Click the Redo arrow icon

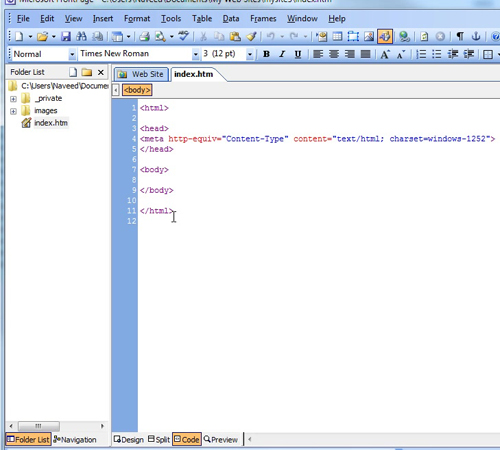pyautogui.click(x=294, y=36)
